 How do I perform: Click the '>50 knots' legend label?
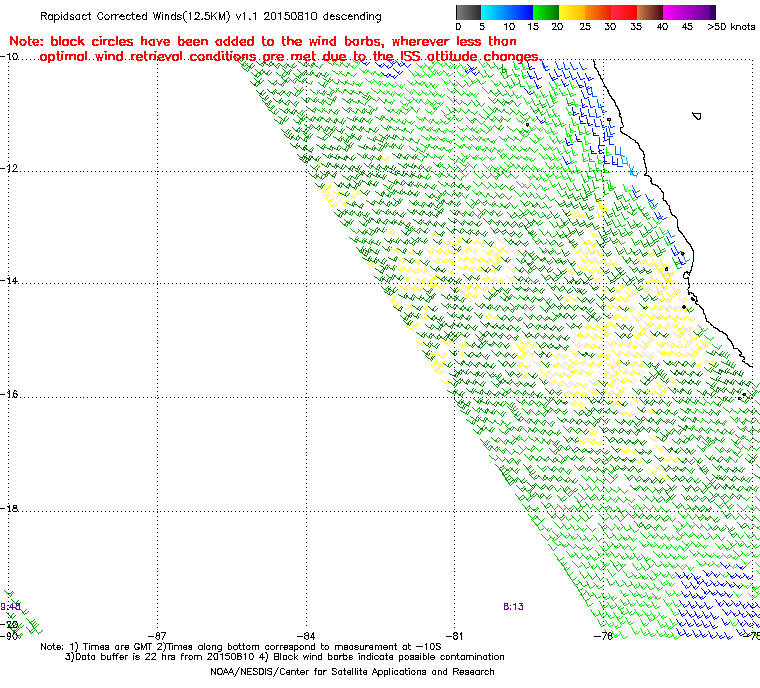coord(731,27)
